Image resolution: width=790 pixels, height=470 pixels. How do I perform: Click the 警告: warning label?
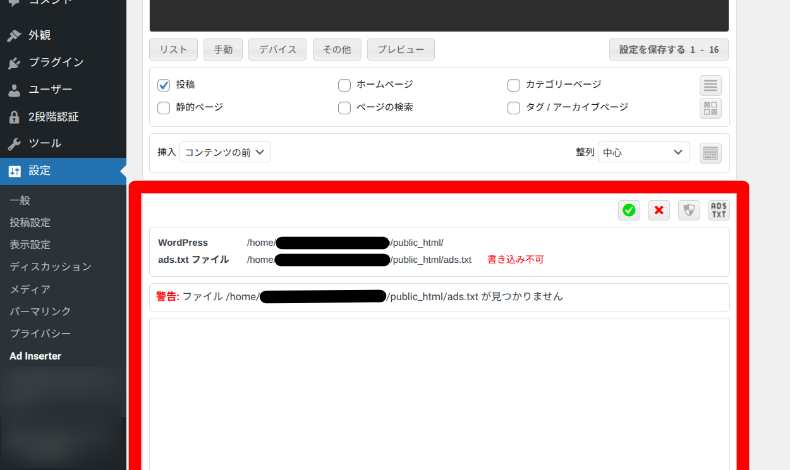[168, 297]
